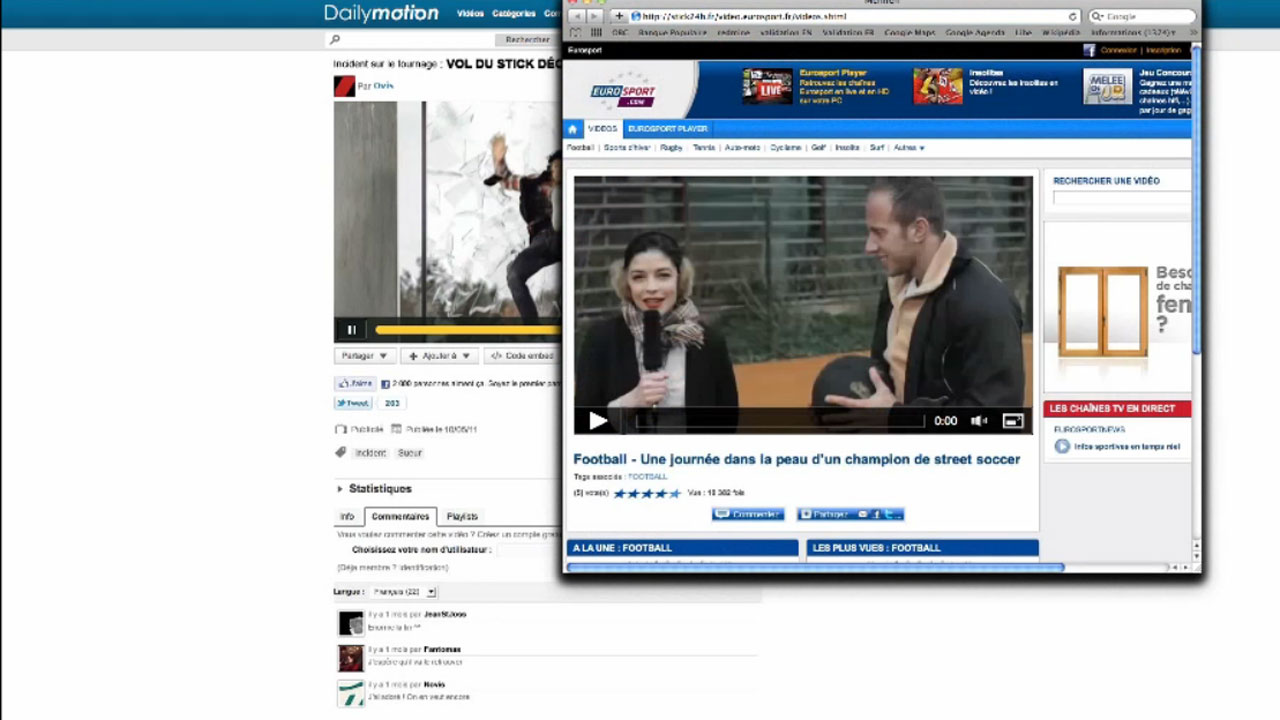Viewport: 1280px width, 720px height.
Task: Go forward in the Safari window
Action: pos(594,16)
